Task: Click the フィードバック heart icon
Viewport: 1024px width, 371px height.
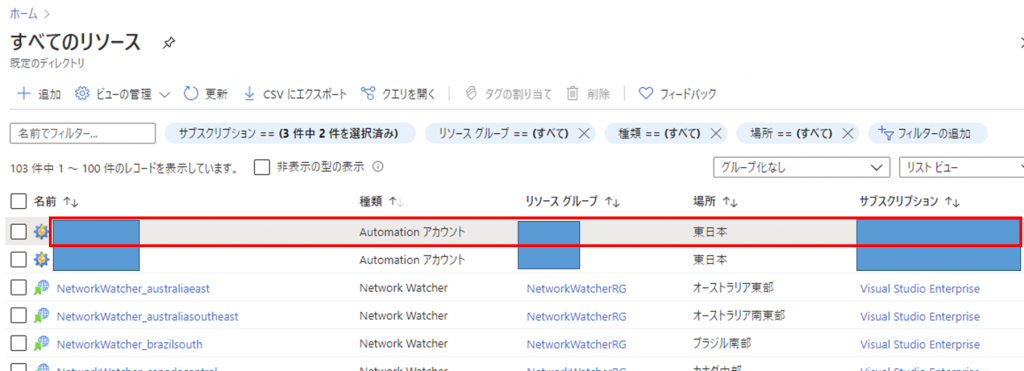Action: 645,93
